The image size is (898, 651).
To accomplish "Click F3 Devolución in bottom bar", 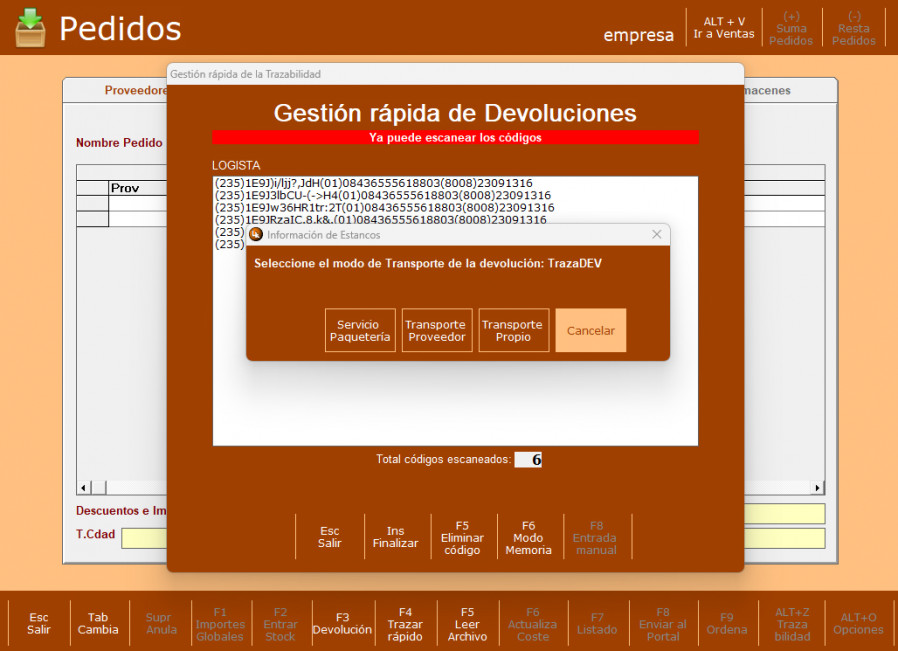I will tap(342, 623).
